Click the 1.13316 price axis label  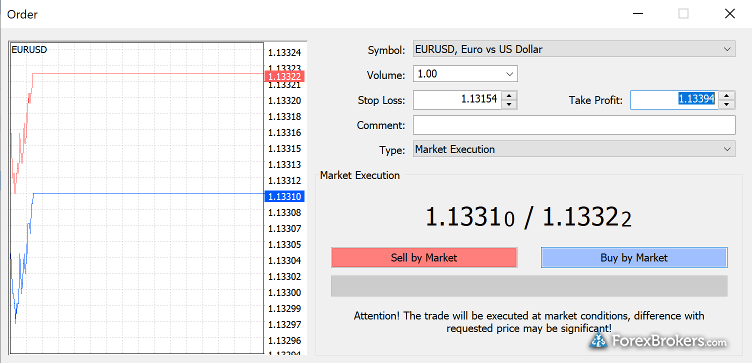(x=284, y=132)
